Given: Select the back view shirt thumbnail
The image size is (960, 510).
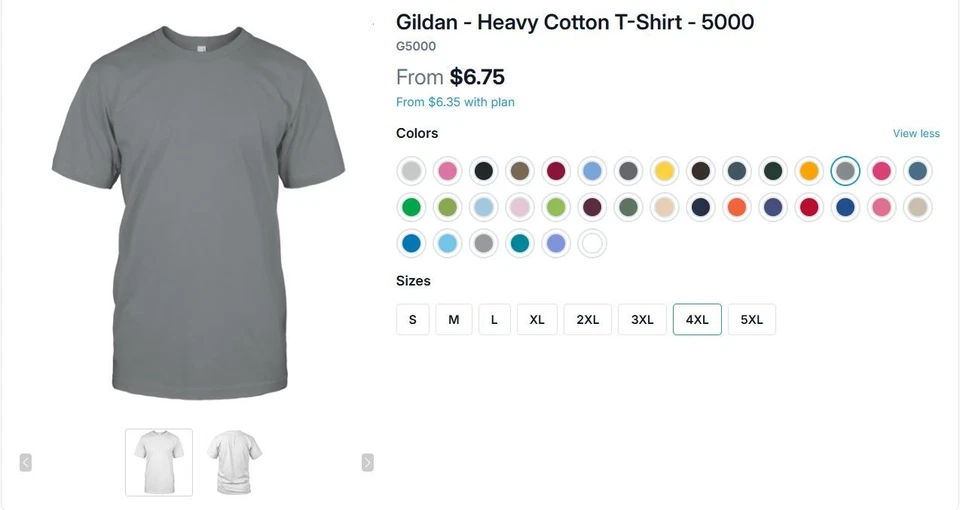Looking at the screenshot, I should click(x=234, y=462).
